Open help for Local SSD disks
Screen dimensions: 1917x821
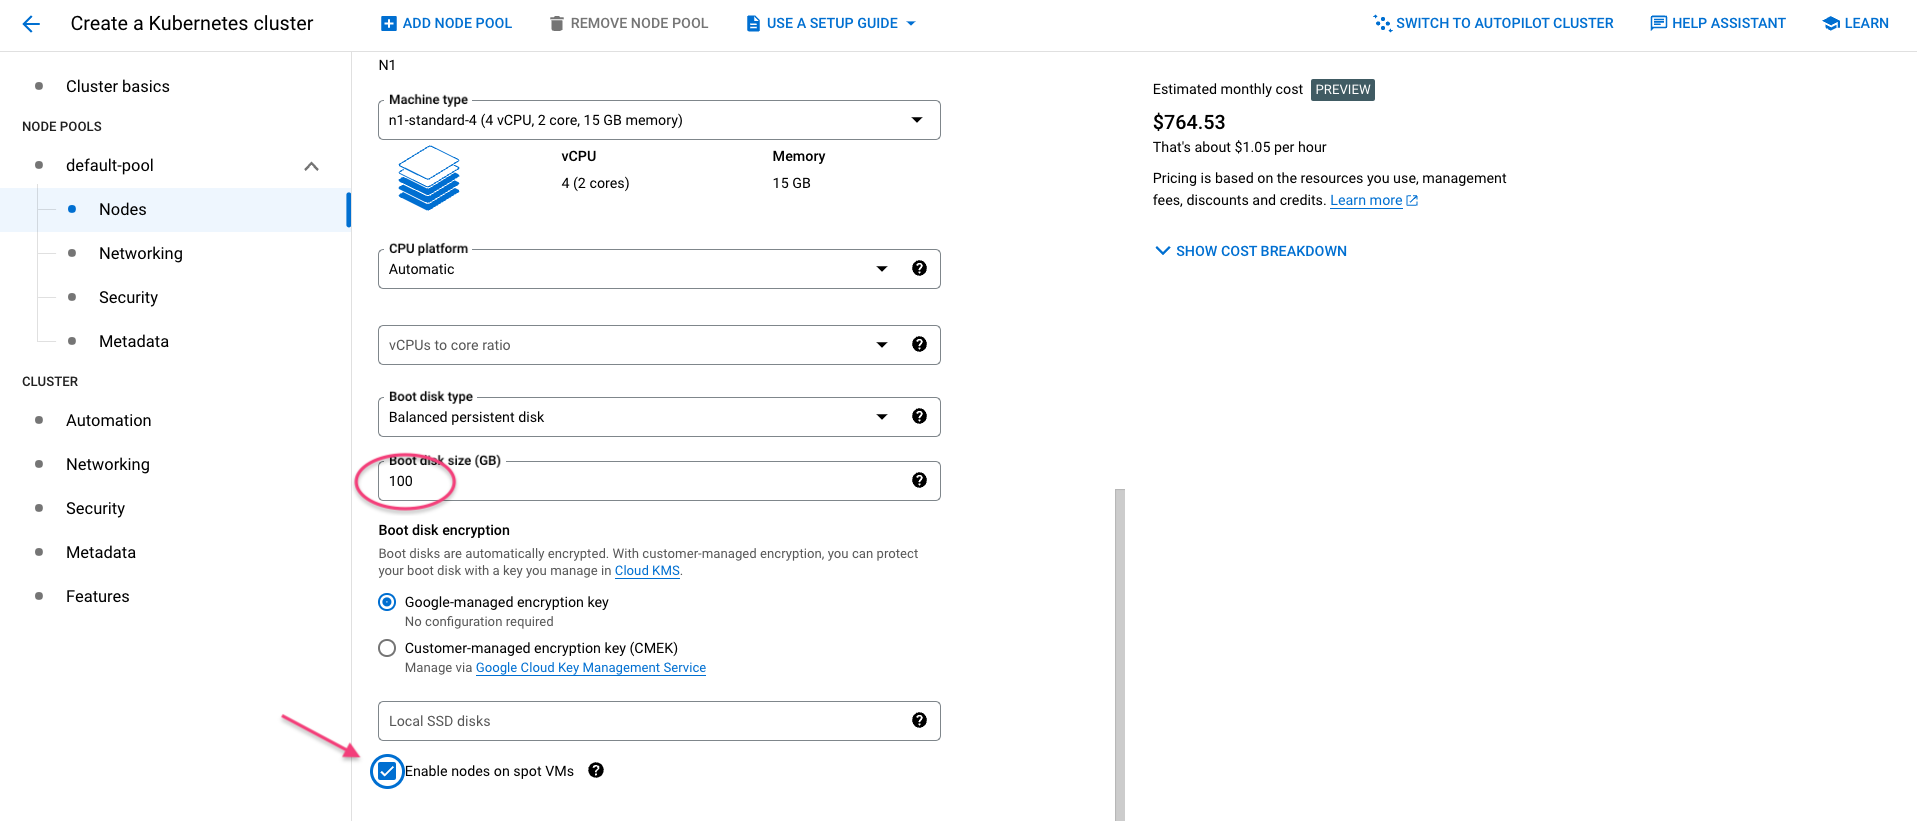919,720
